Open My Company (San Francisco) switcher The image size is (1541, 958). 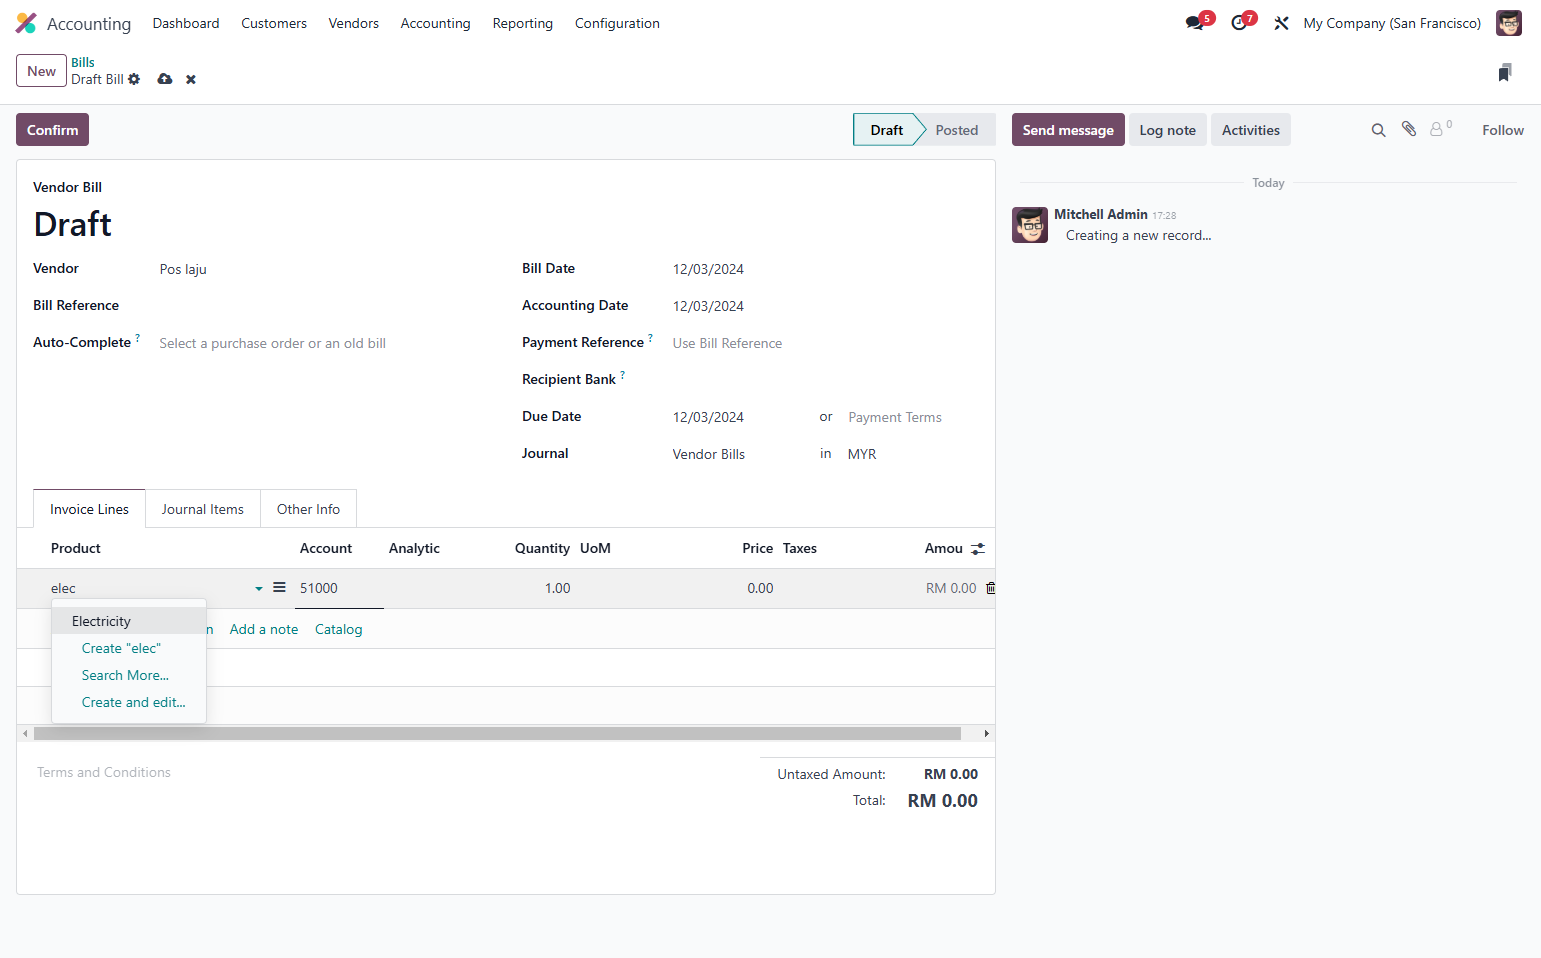(1392, 23)
